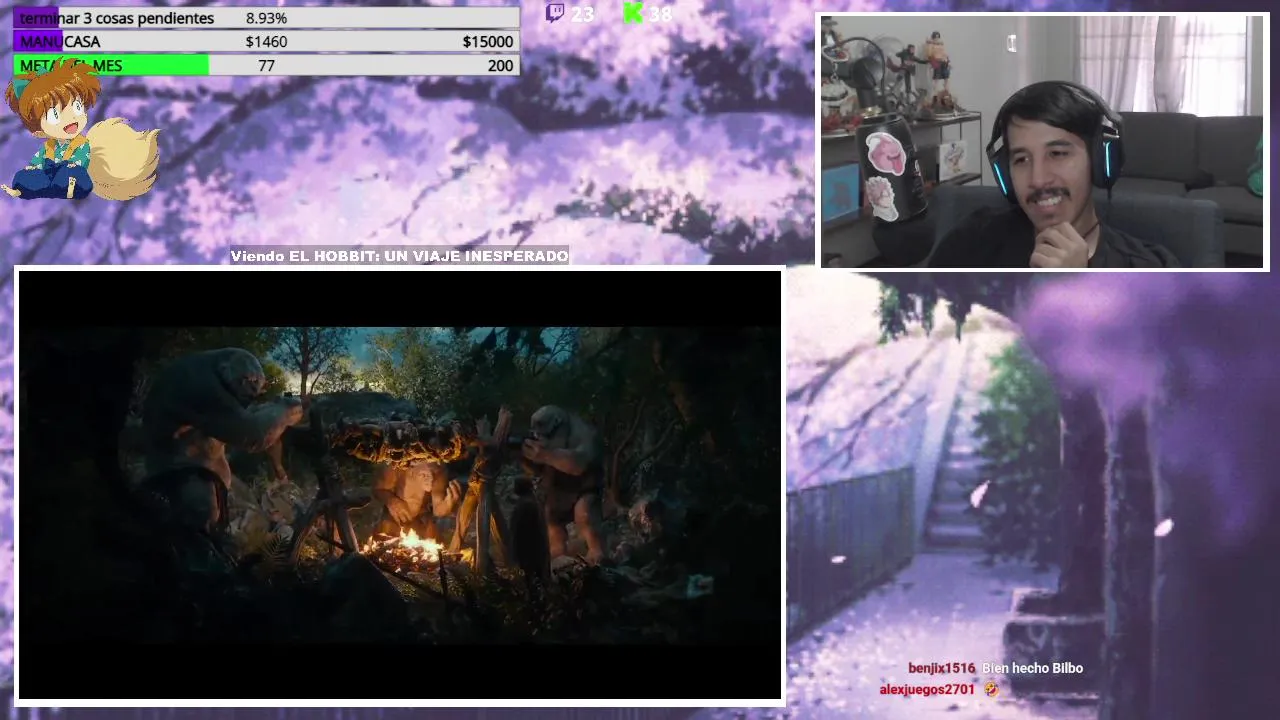Click the chat message 'Bien hecho Bilbo'
1280x720 pixels.
1032,668
